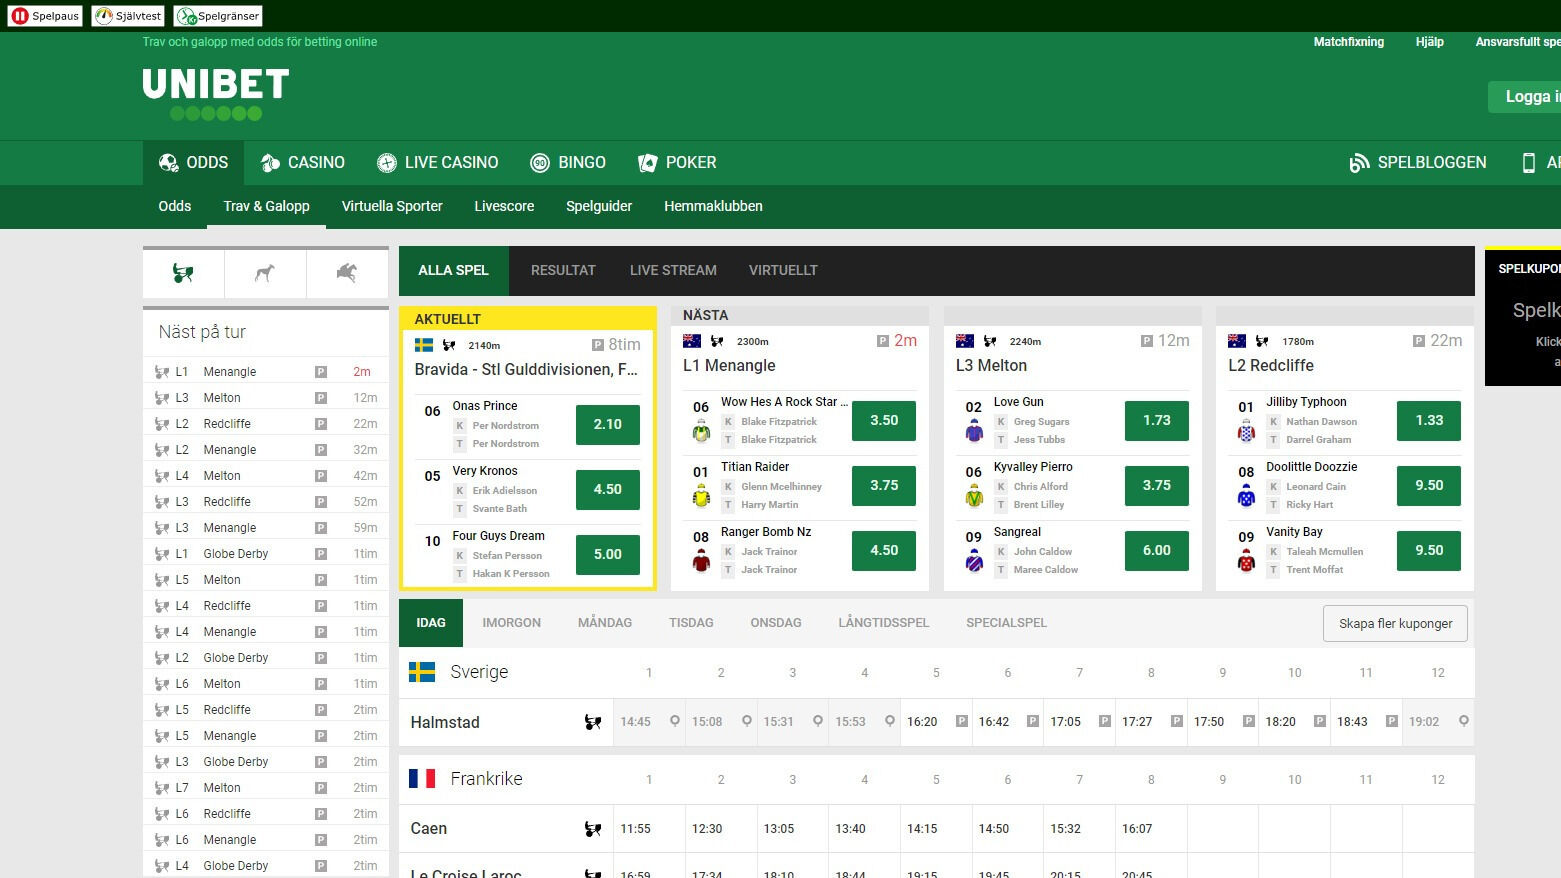Screen dimensions: 1561x878
Task: Open the CASINO section
Action: (302, 163)
